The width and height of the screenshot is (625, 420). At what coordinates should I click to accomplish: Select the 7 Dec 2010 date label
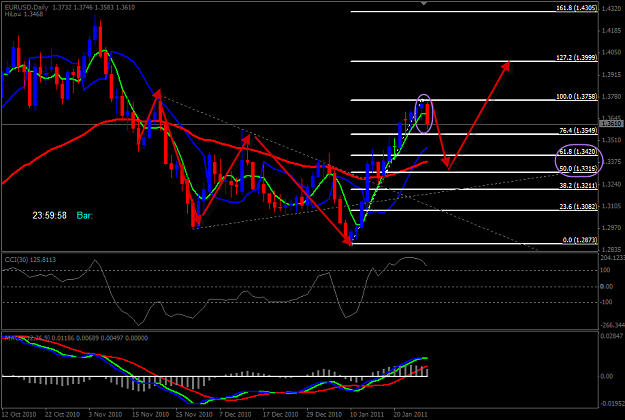point(236,414)
